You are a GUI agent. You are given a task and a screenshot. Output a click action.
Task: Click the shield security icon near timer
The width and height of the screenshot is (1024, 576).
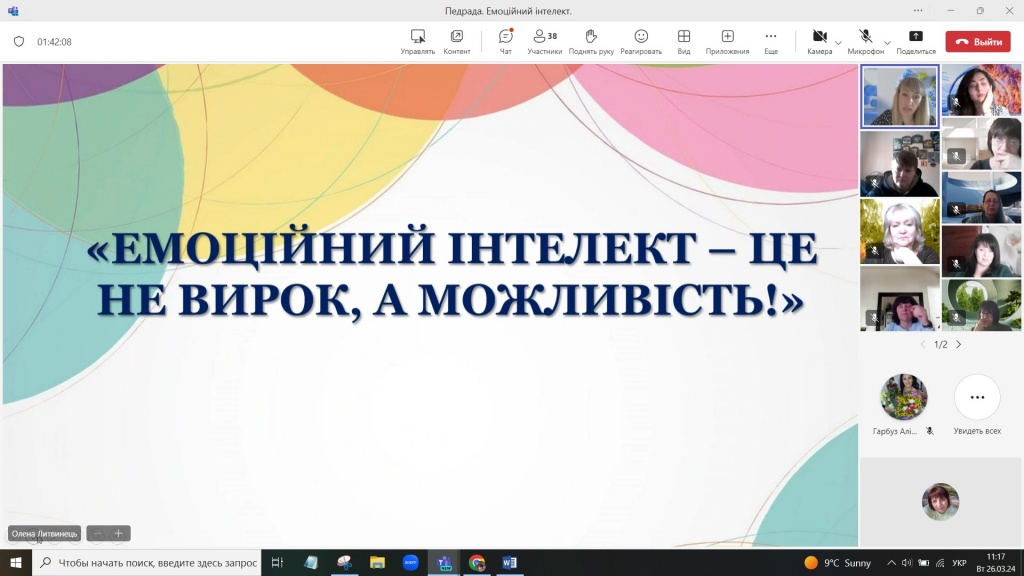pos(19,42)
